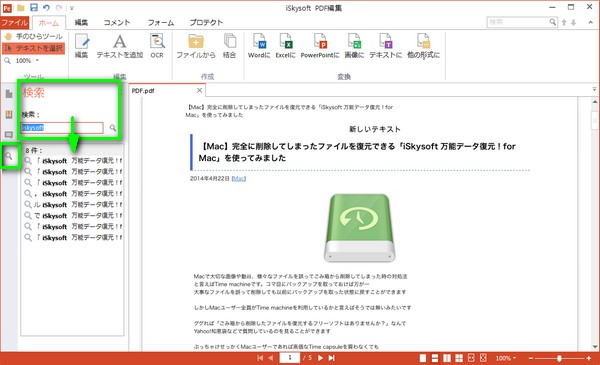
Task: Open the folder icon in quick access bar
Action: coord(21,8)
